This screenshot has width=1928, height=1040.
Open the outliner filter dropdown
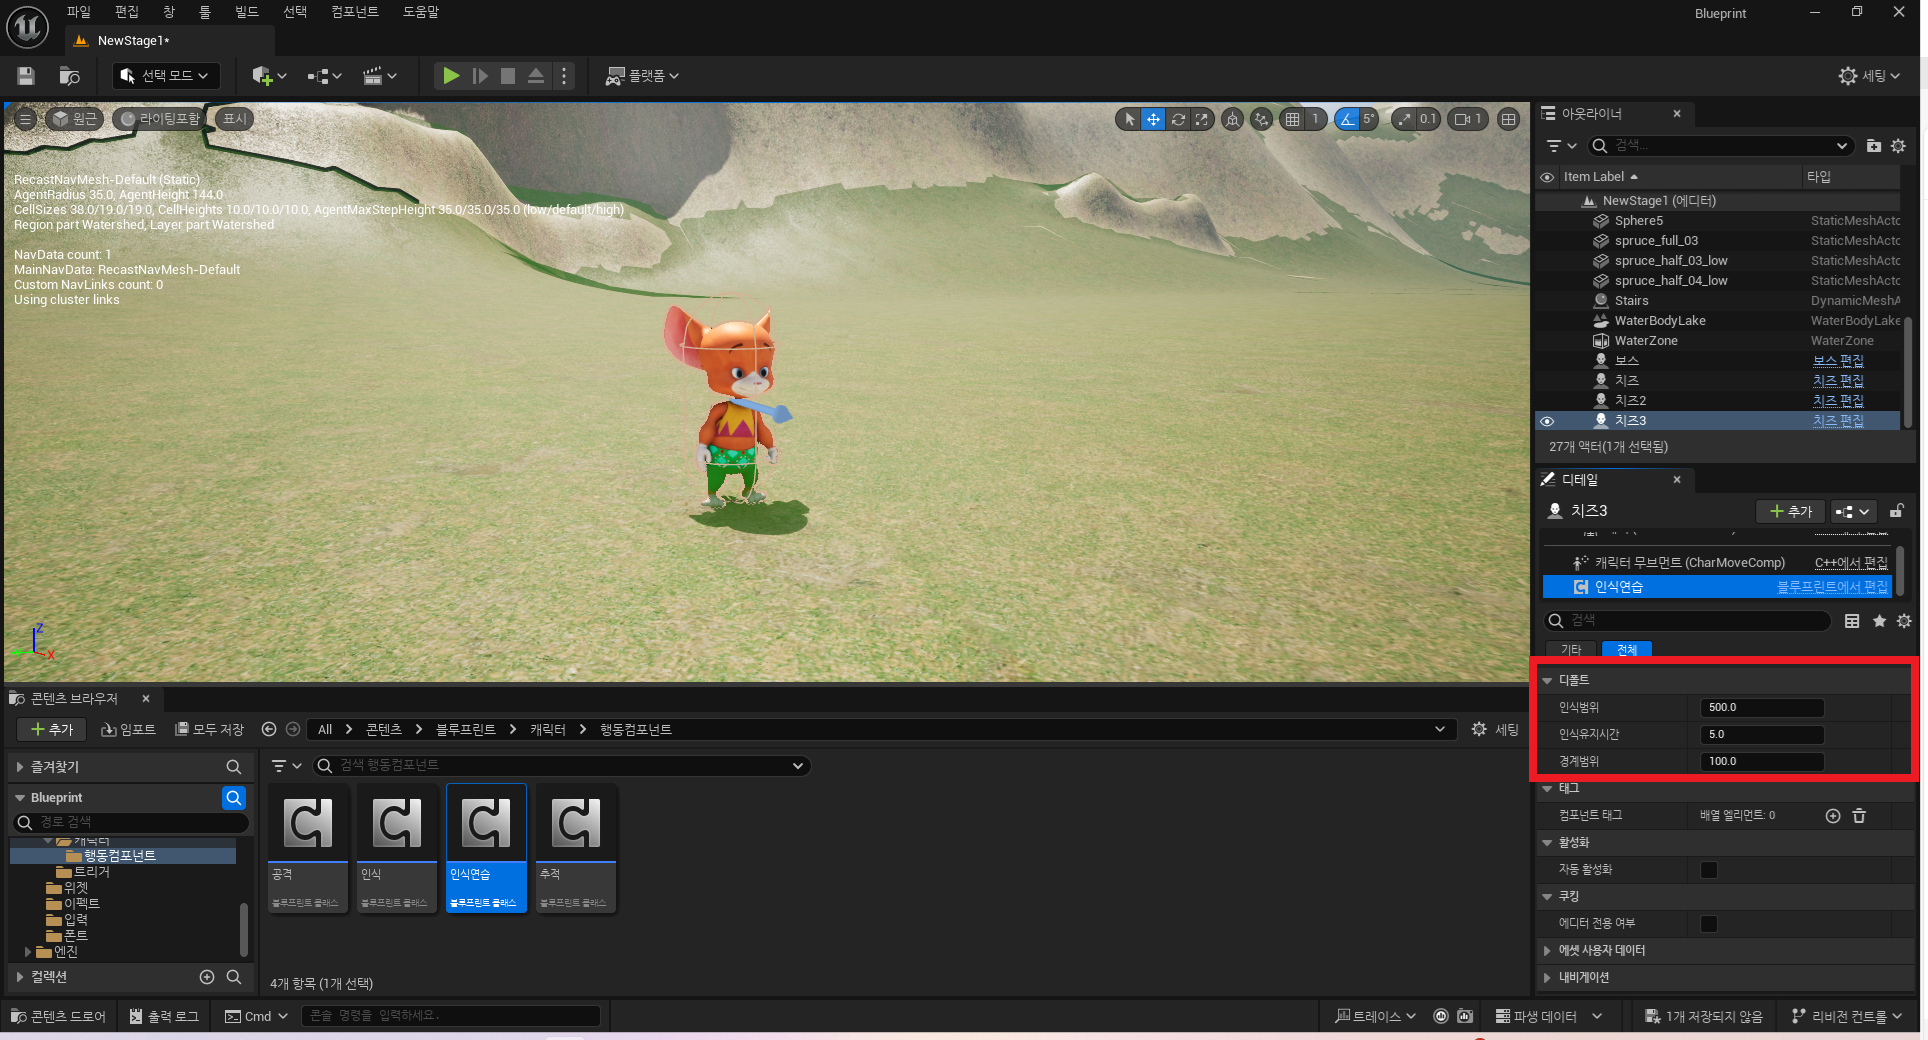pos(1561,146)
